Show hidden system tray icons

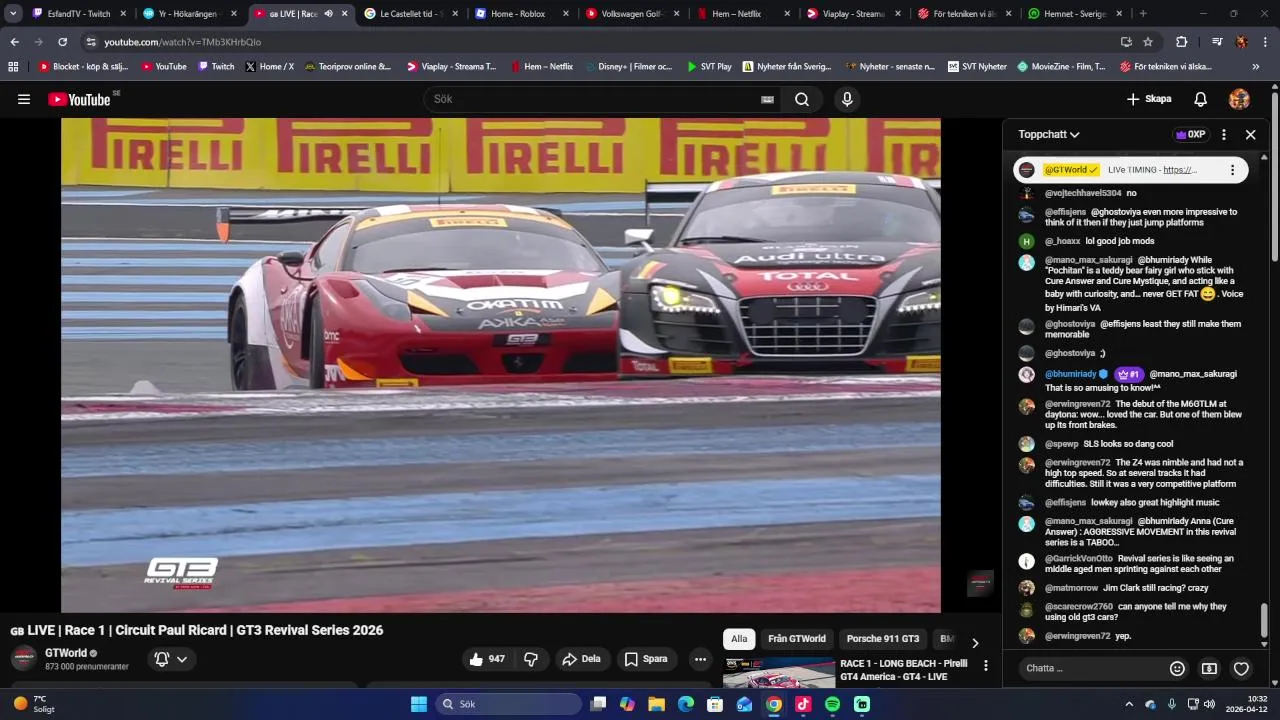coord(1129,704)
